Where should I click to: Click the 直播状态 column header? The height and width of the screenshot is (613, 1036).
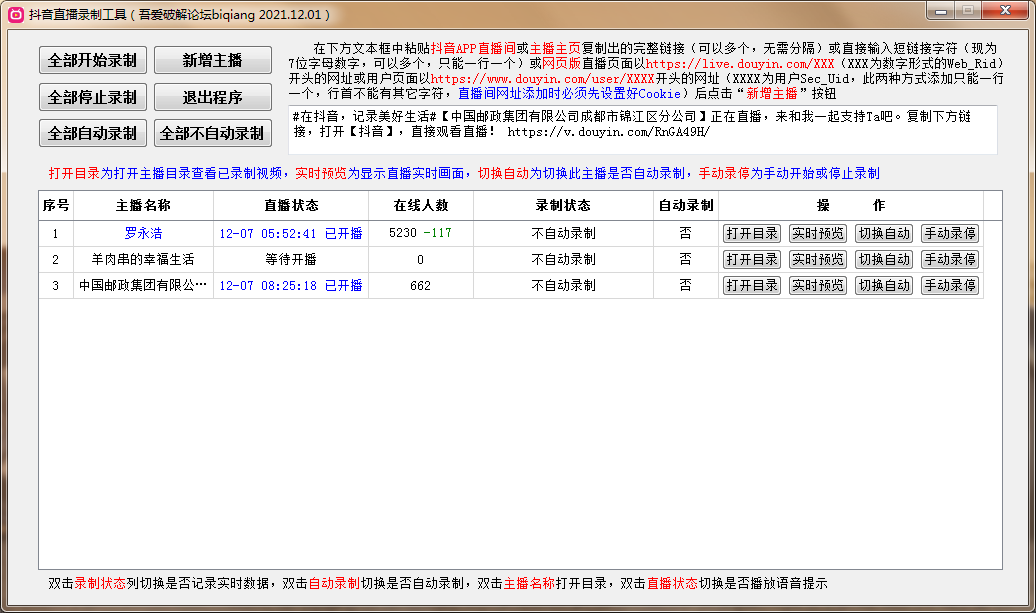point(291,205)
